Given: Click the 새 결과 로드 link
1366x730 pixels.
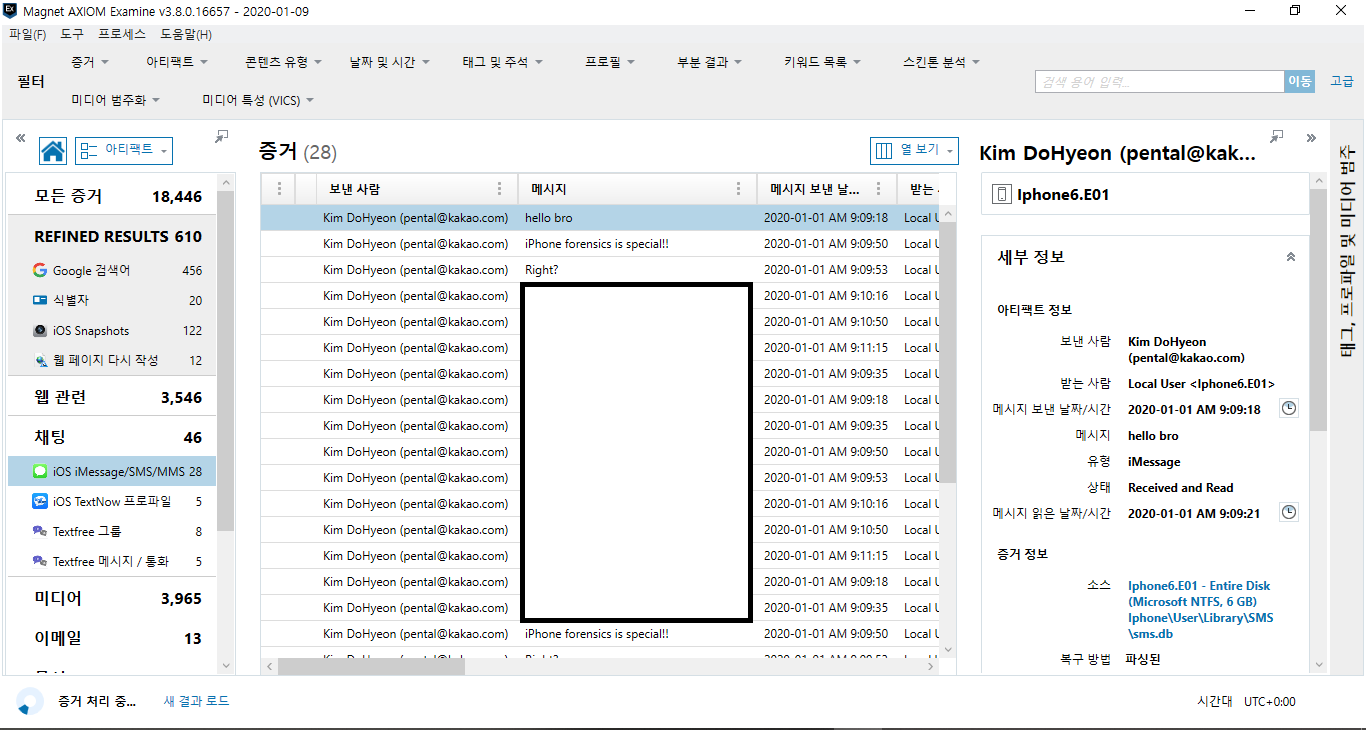Looking at the screenshot, I should click(x=197, y=701).
